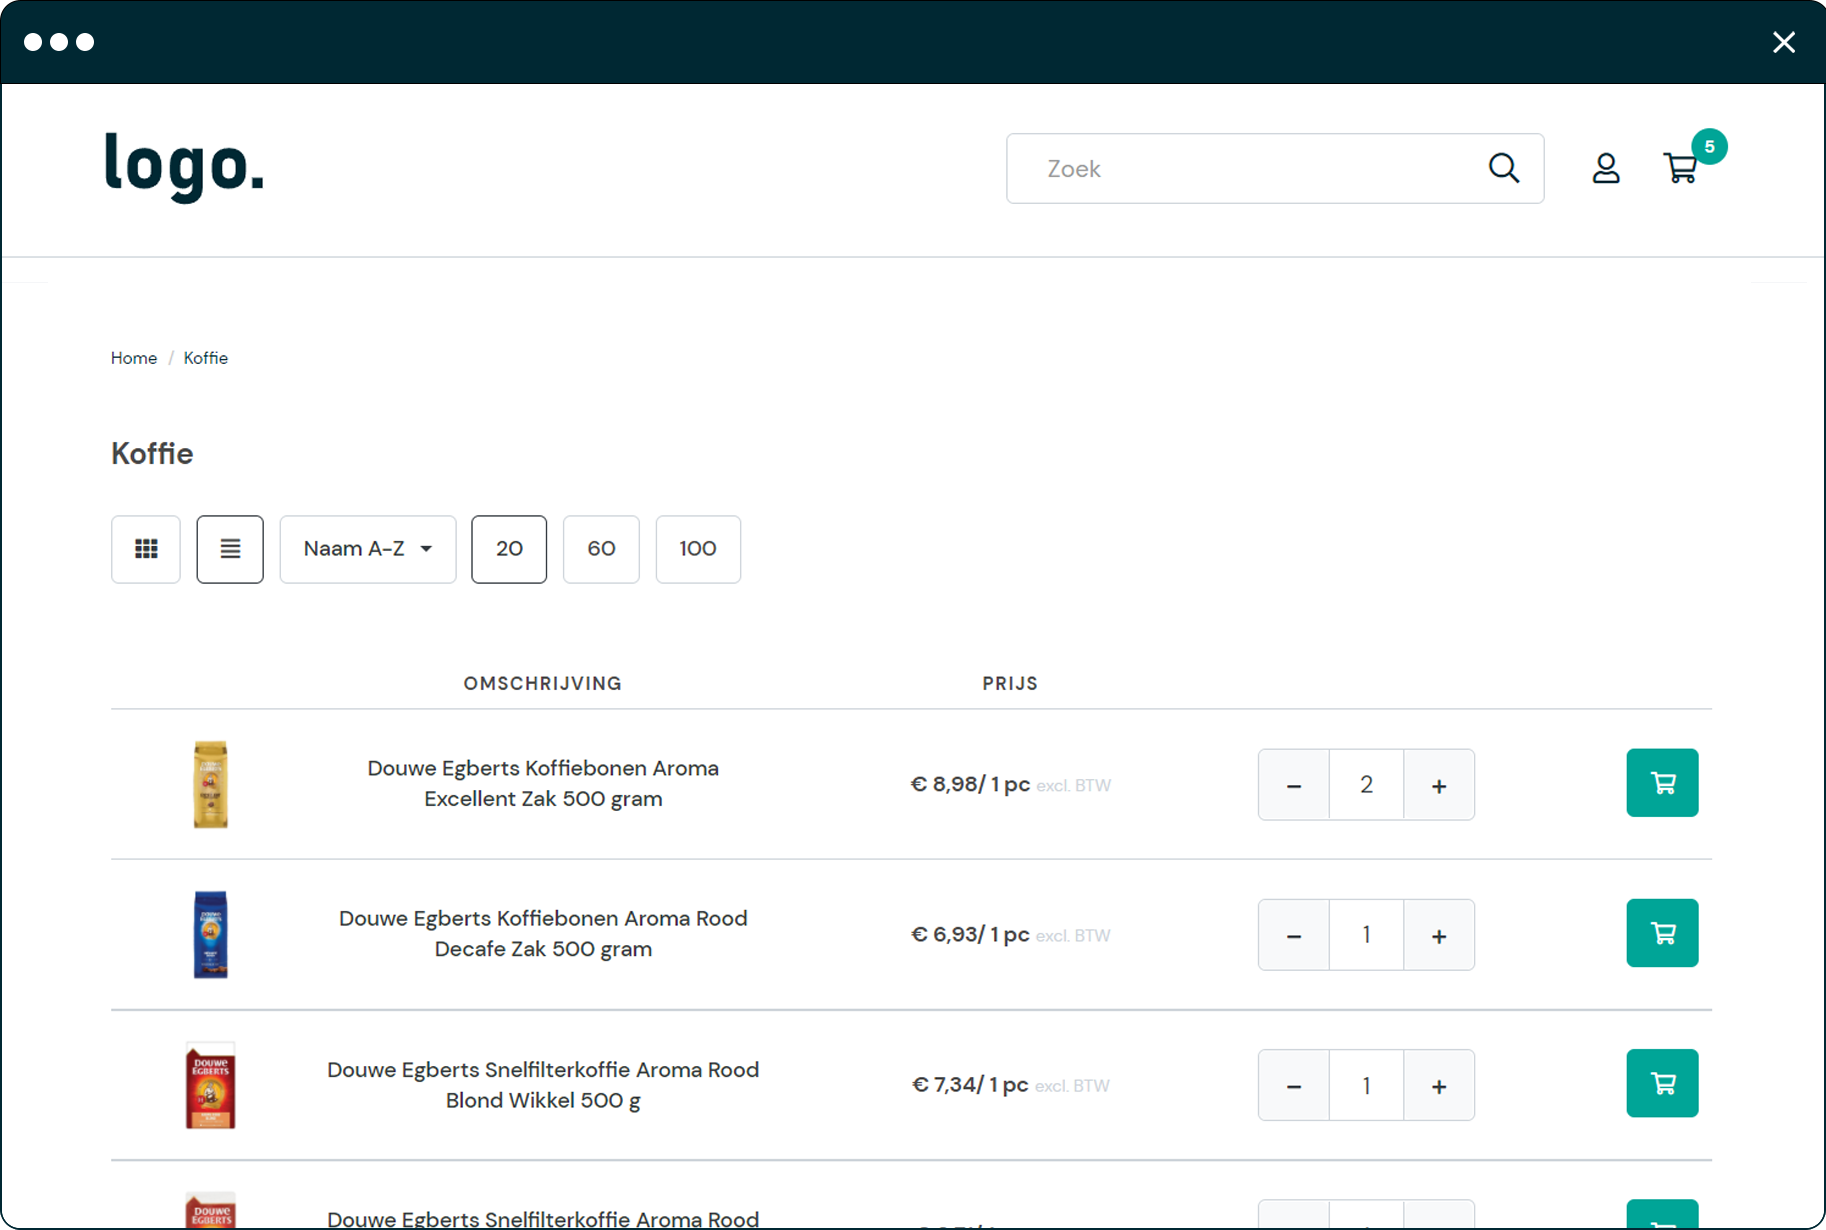The height and width of the screenshot is (1230, 1826).
Task: Increase quantity for Blond Wikkel 500 g
Action: (1439, 1085)
